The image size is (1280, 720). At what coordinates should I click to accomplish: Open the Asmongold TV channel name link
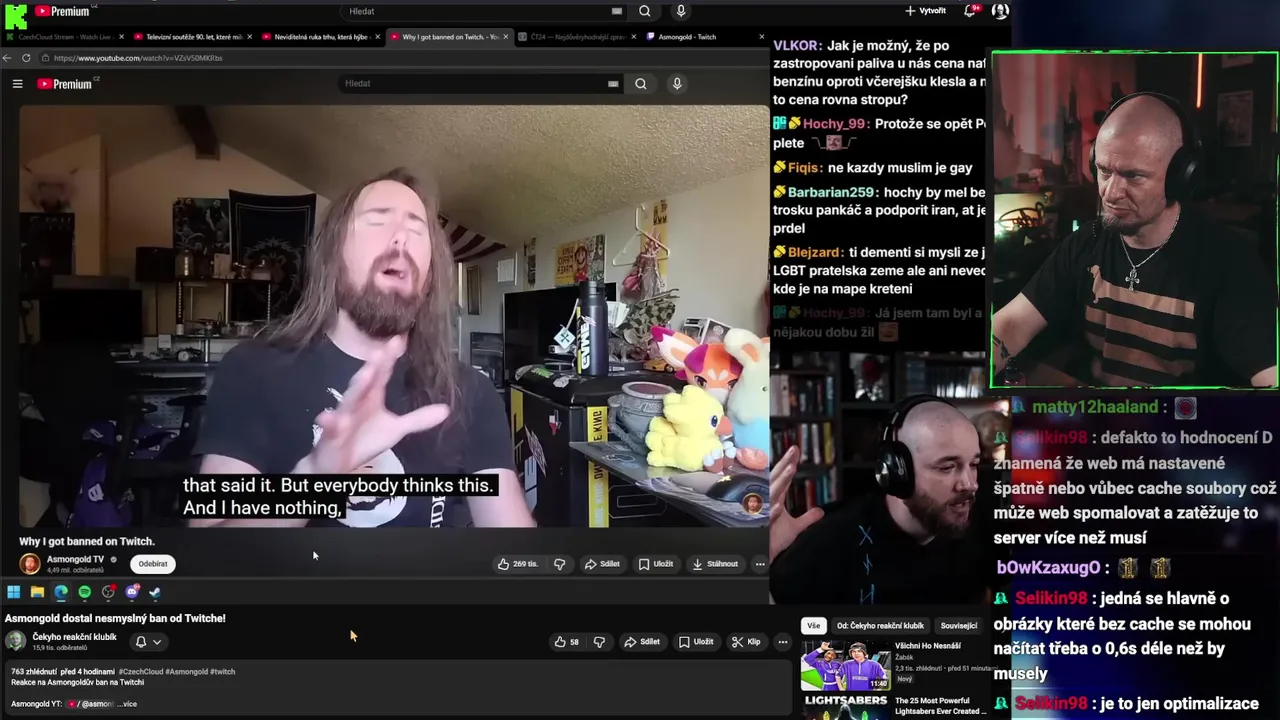[75, 559]
